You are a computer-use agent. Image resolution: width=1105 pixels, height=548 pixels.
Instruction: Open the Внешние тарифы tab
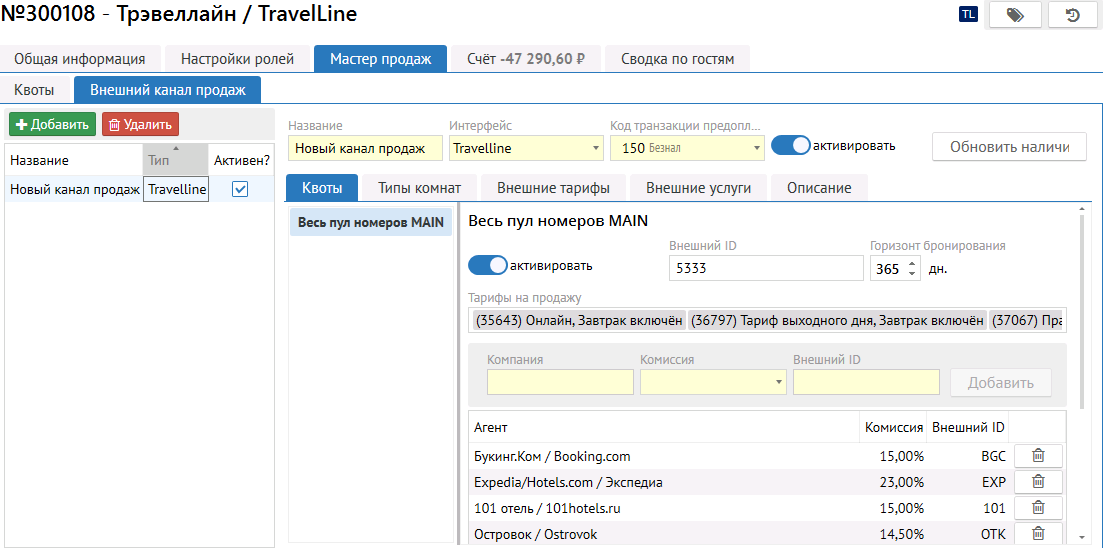tap(553, 188)
